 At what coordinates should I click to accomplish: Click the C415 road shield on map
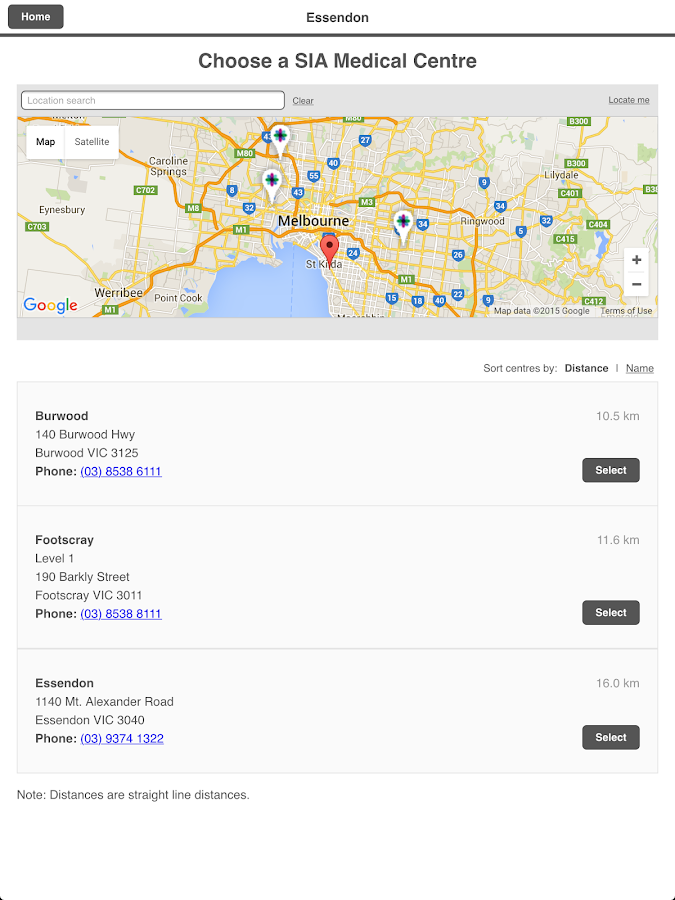click(x=565, y=239)
